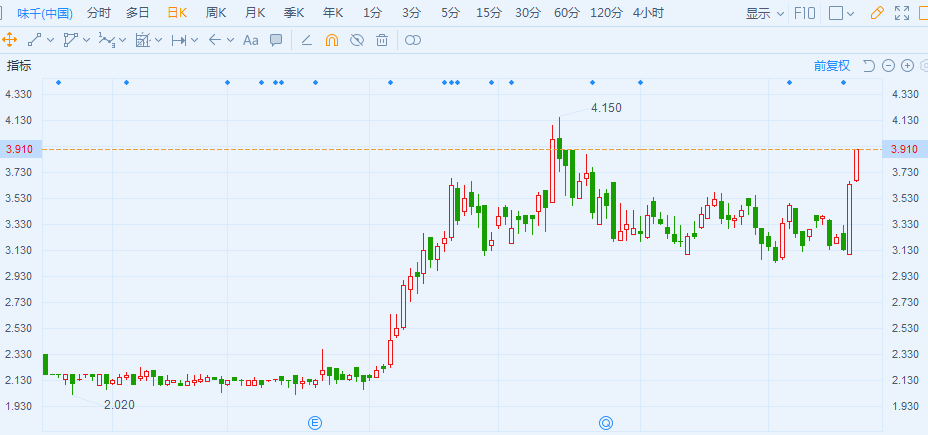Switch to the 120分 interval
Viewport: 928px width, 435px height.
coord(607,13)
